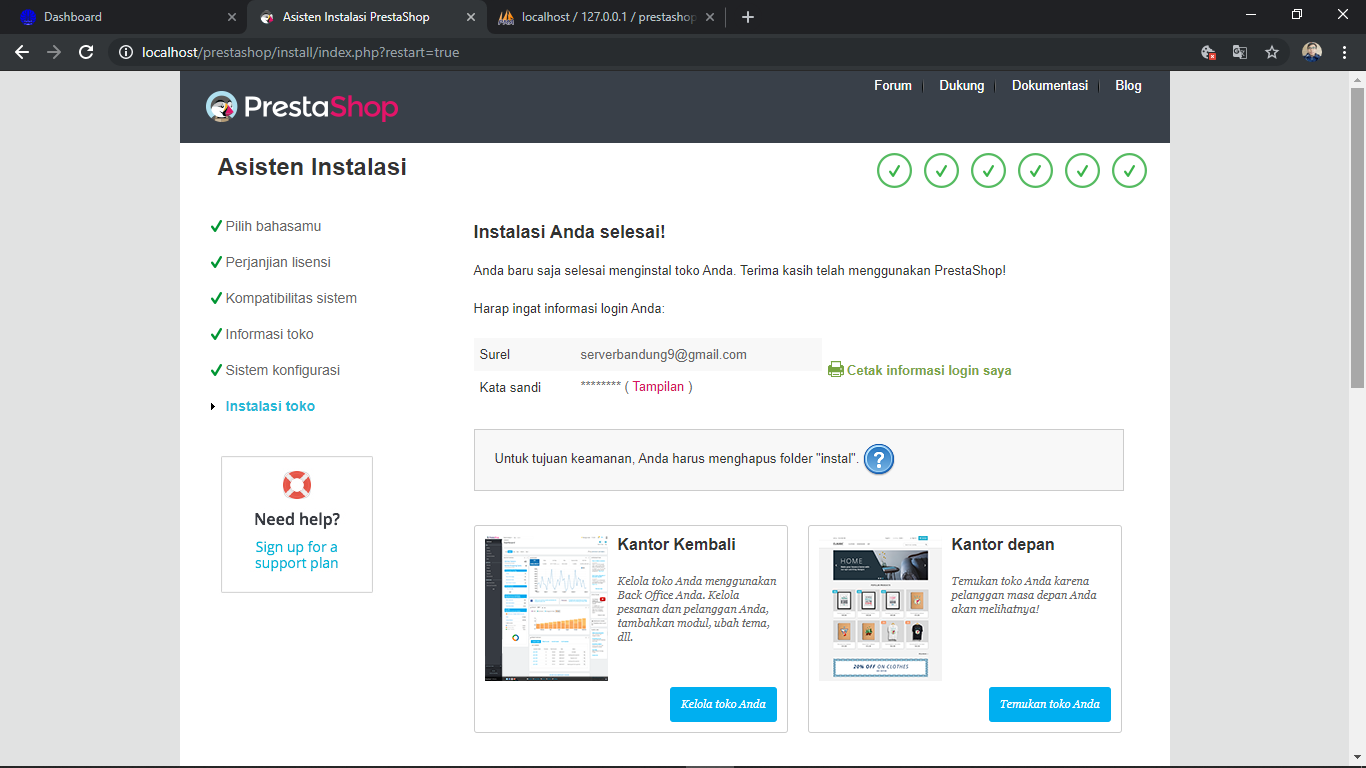Close the localhost phpMyAdmin tab
This screenshot has width=1366, height=768.
point(710,17)
